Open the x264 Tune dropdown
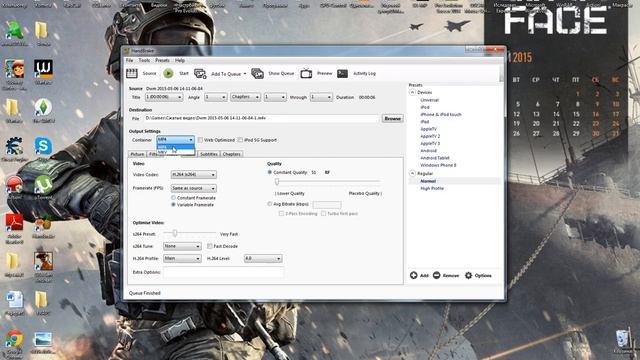This screenshot has width=640, height=360. [x=182, y=246]
